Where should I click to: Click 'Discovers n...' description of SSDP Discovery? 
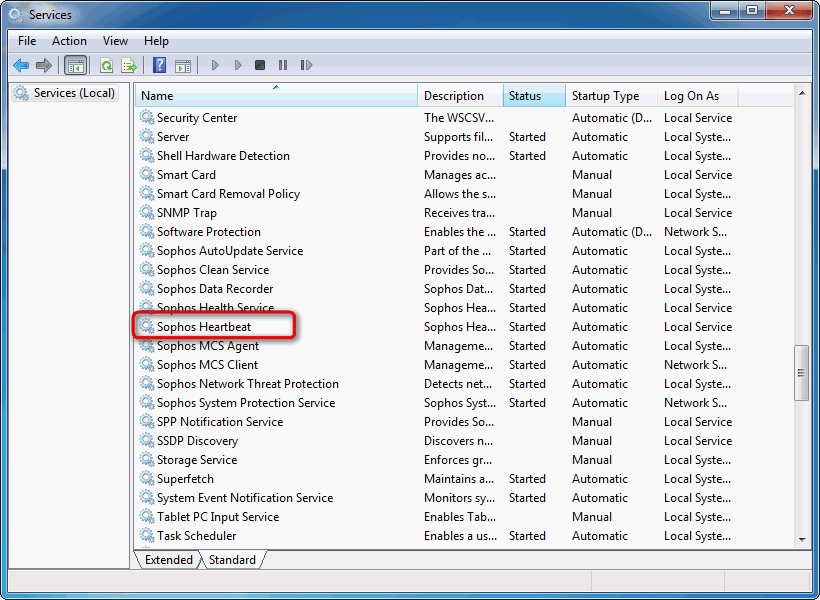point(458,441)
